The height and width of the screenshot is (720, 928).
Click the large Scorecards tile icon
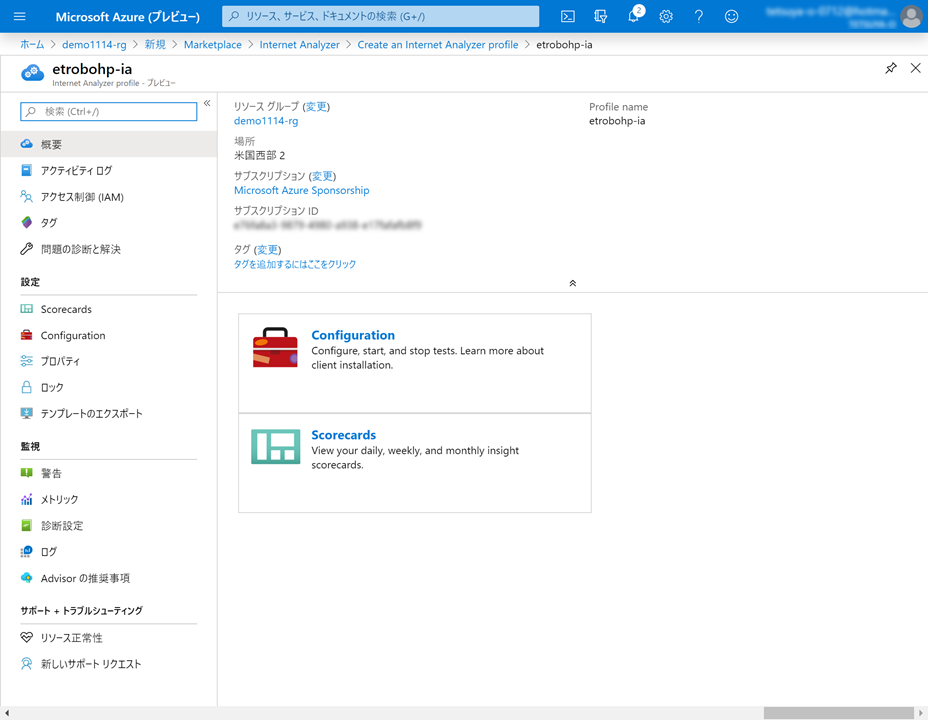coord(275,447)
